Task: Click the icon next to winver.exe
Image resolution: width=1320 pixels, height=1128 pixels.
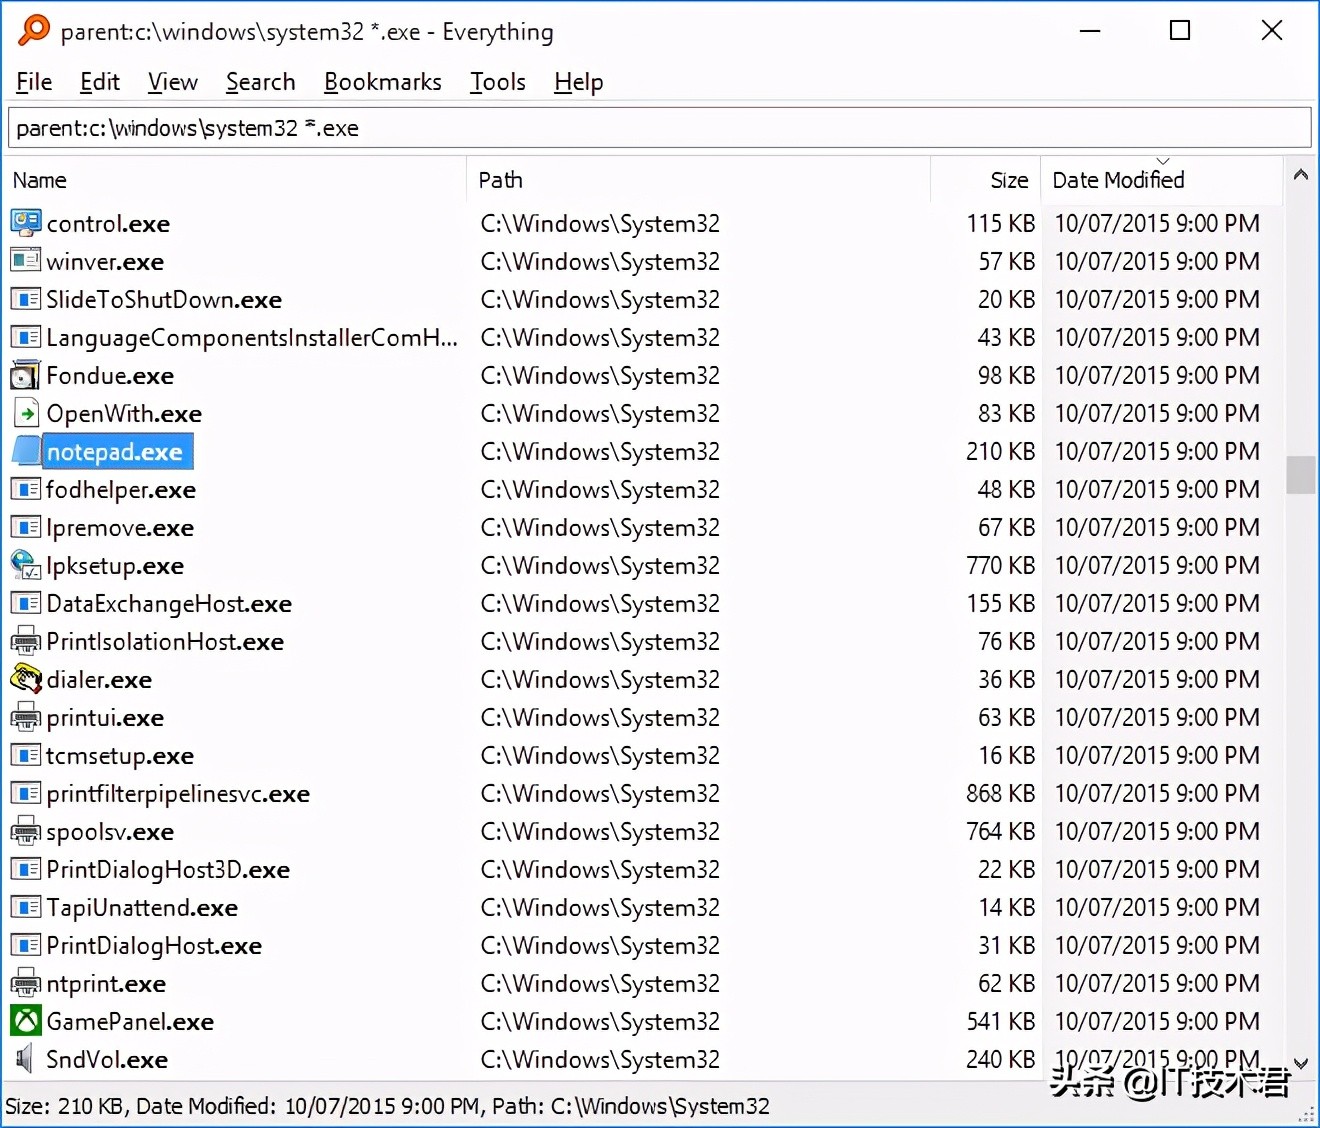Action: click(25, 261)
